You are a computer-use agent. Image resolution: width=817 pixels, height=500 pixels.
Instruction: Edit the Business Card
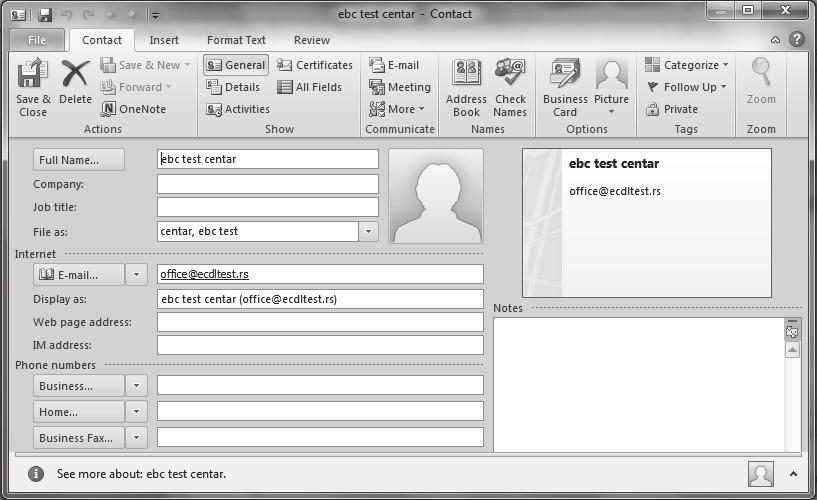[x=565, y=87]
